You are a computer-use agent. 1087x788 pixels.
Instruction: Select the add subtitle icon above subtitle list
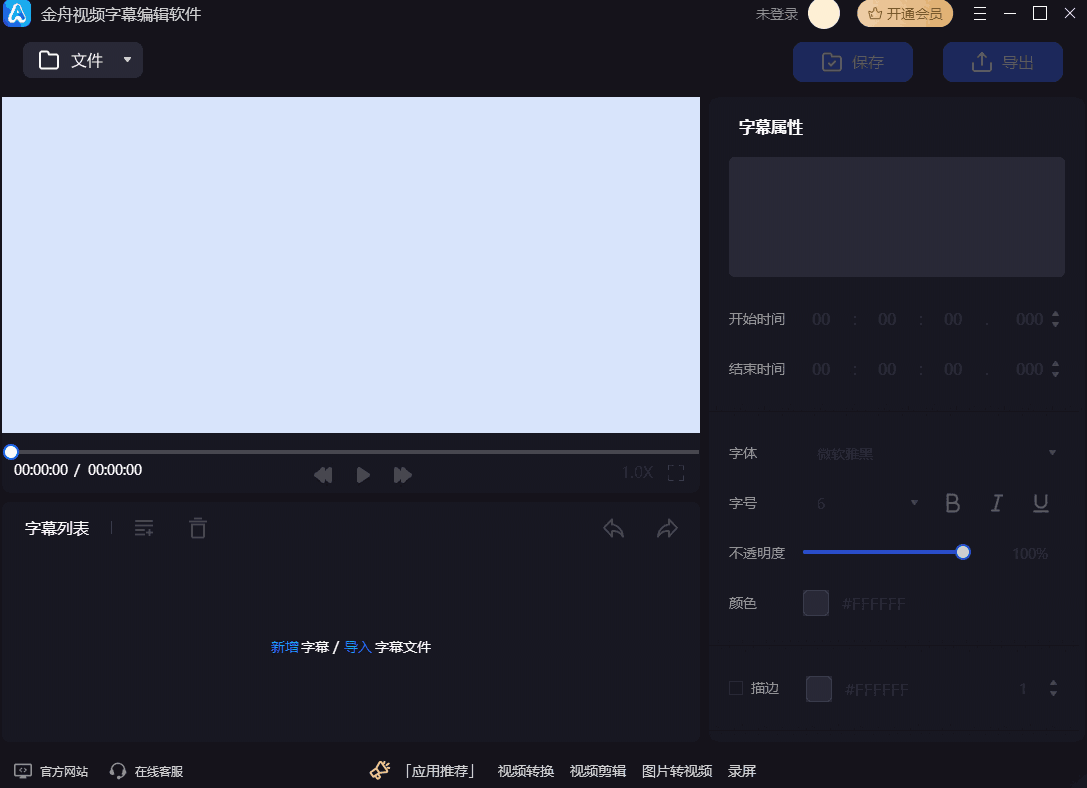pos(144,528)
